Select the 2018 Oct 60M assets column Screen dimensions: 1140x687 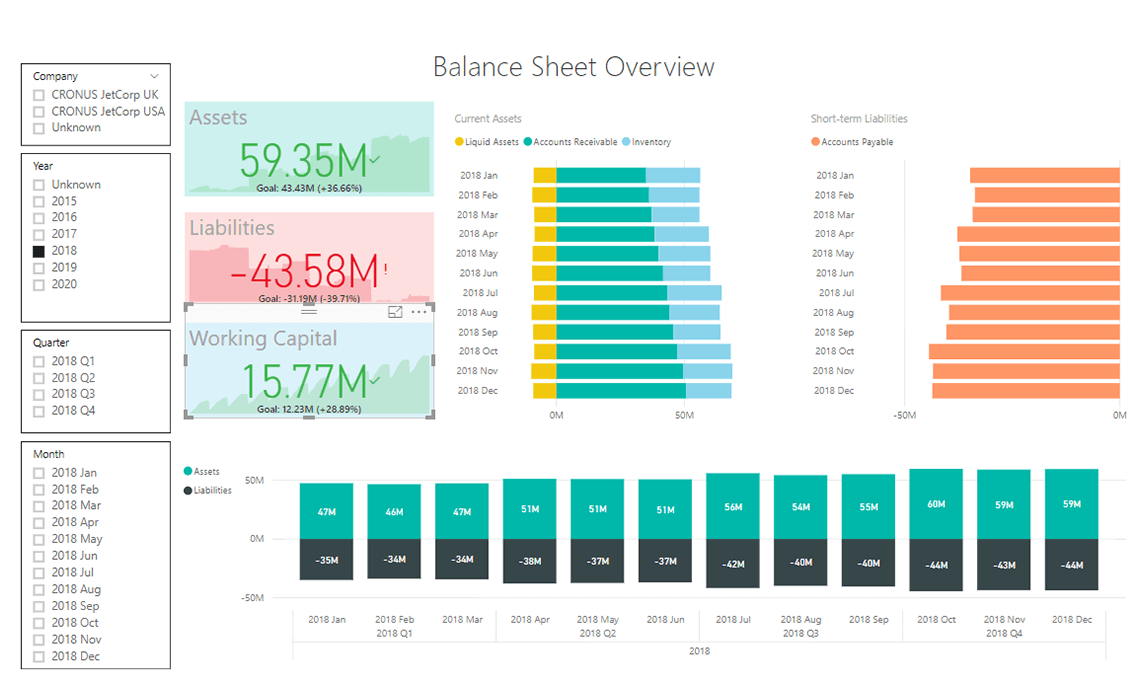pos(936,504)
